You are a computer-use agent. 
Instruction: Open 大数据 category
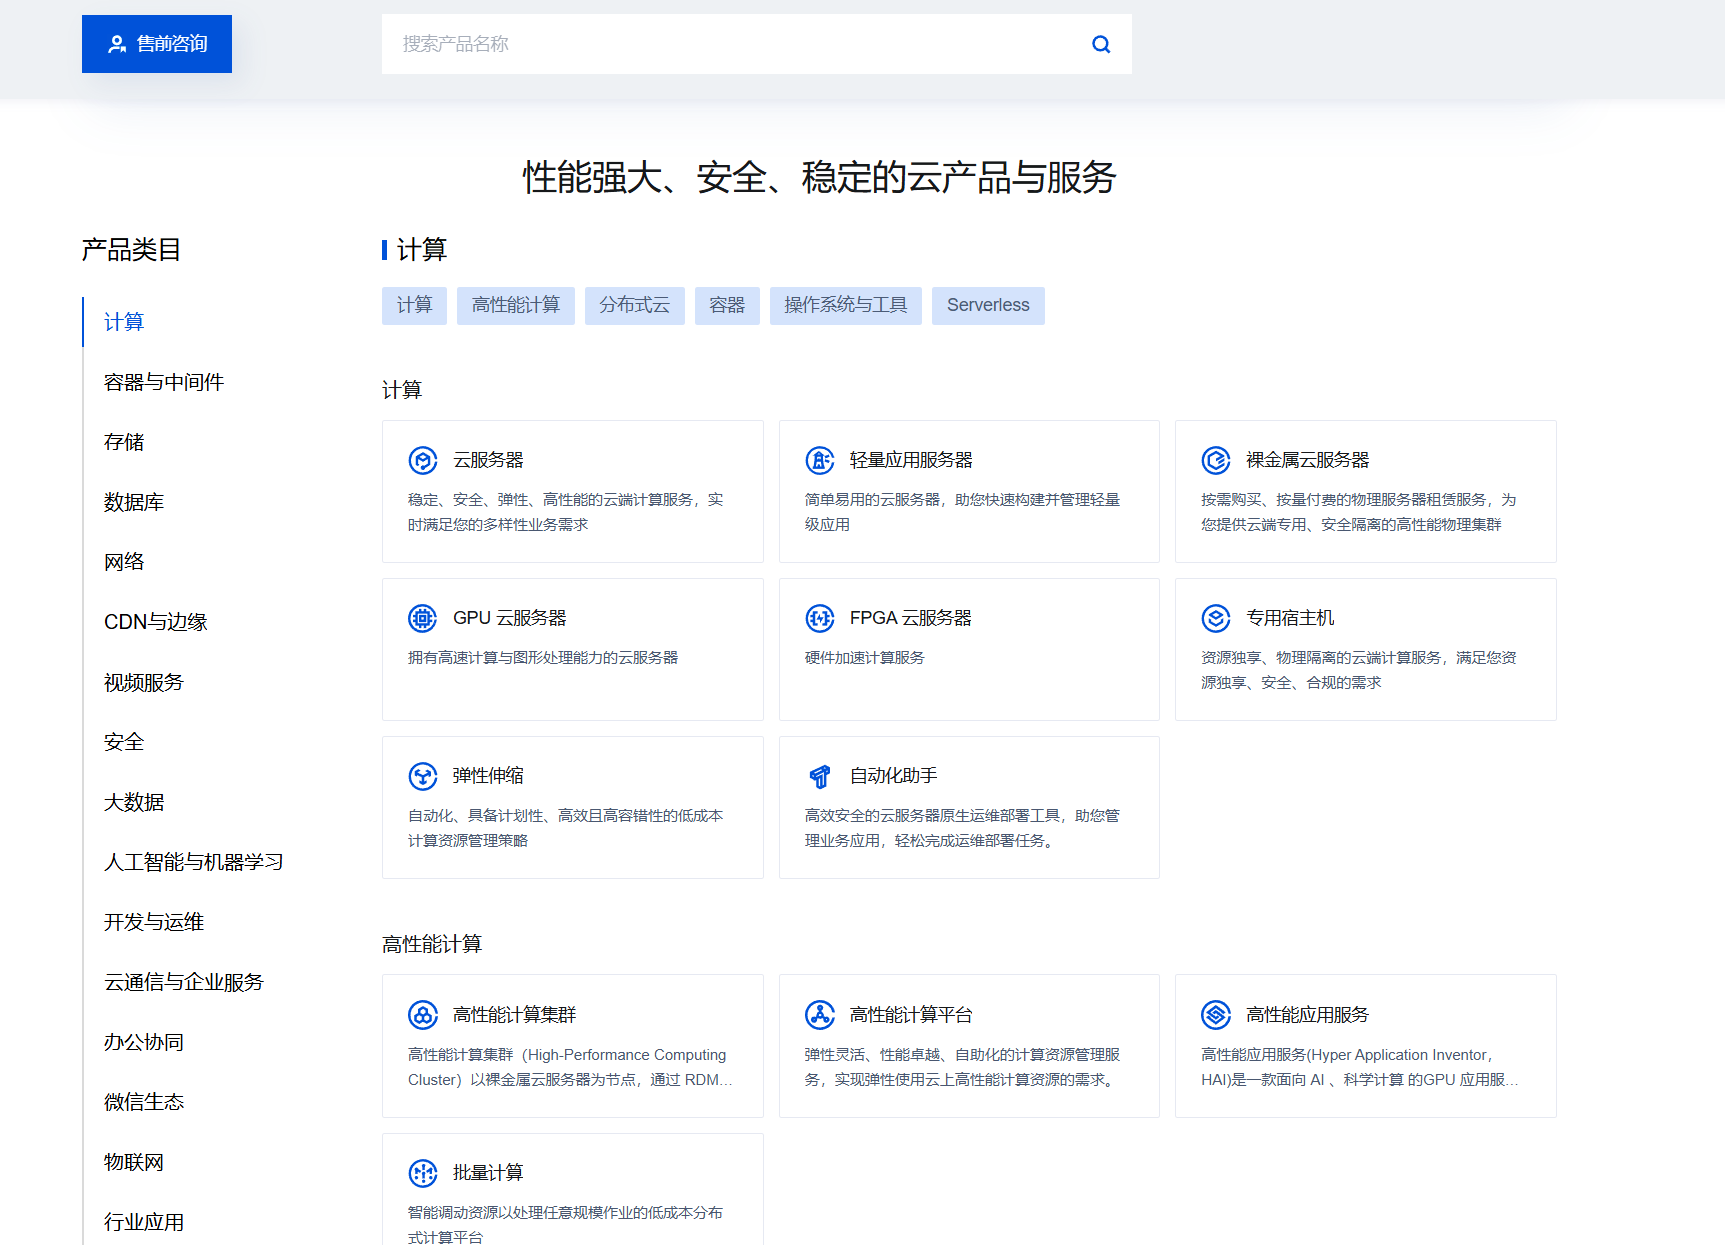[x=134, y=802]
